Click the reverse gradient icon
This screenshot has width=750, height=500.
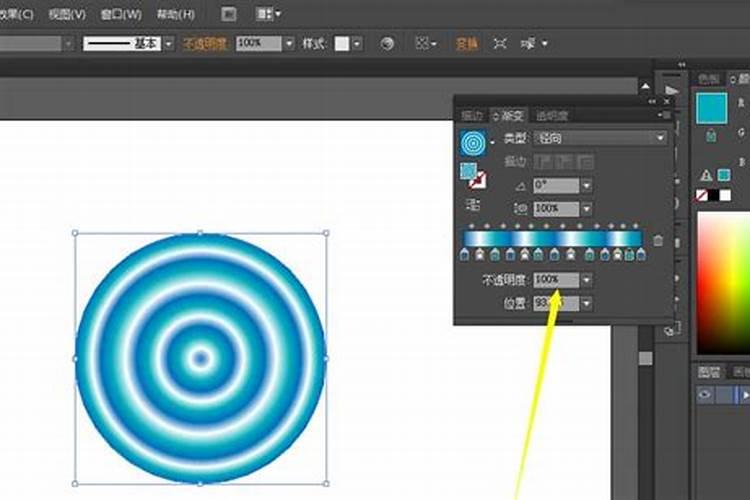coord(473,206)
